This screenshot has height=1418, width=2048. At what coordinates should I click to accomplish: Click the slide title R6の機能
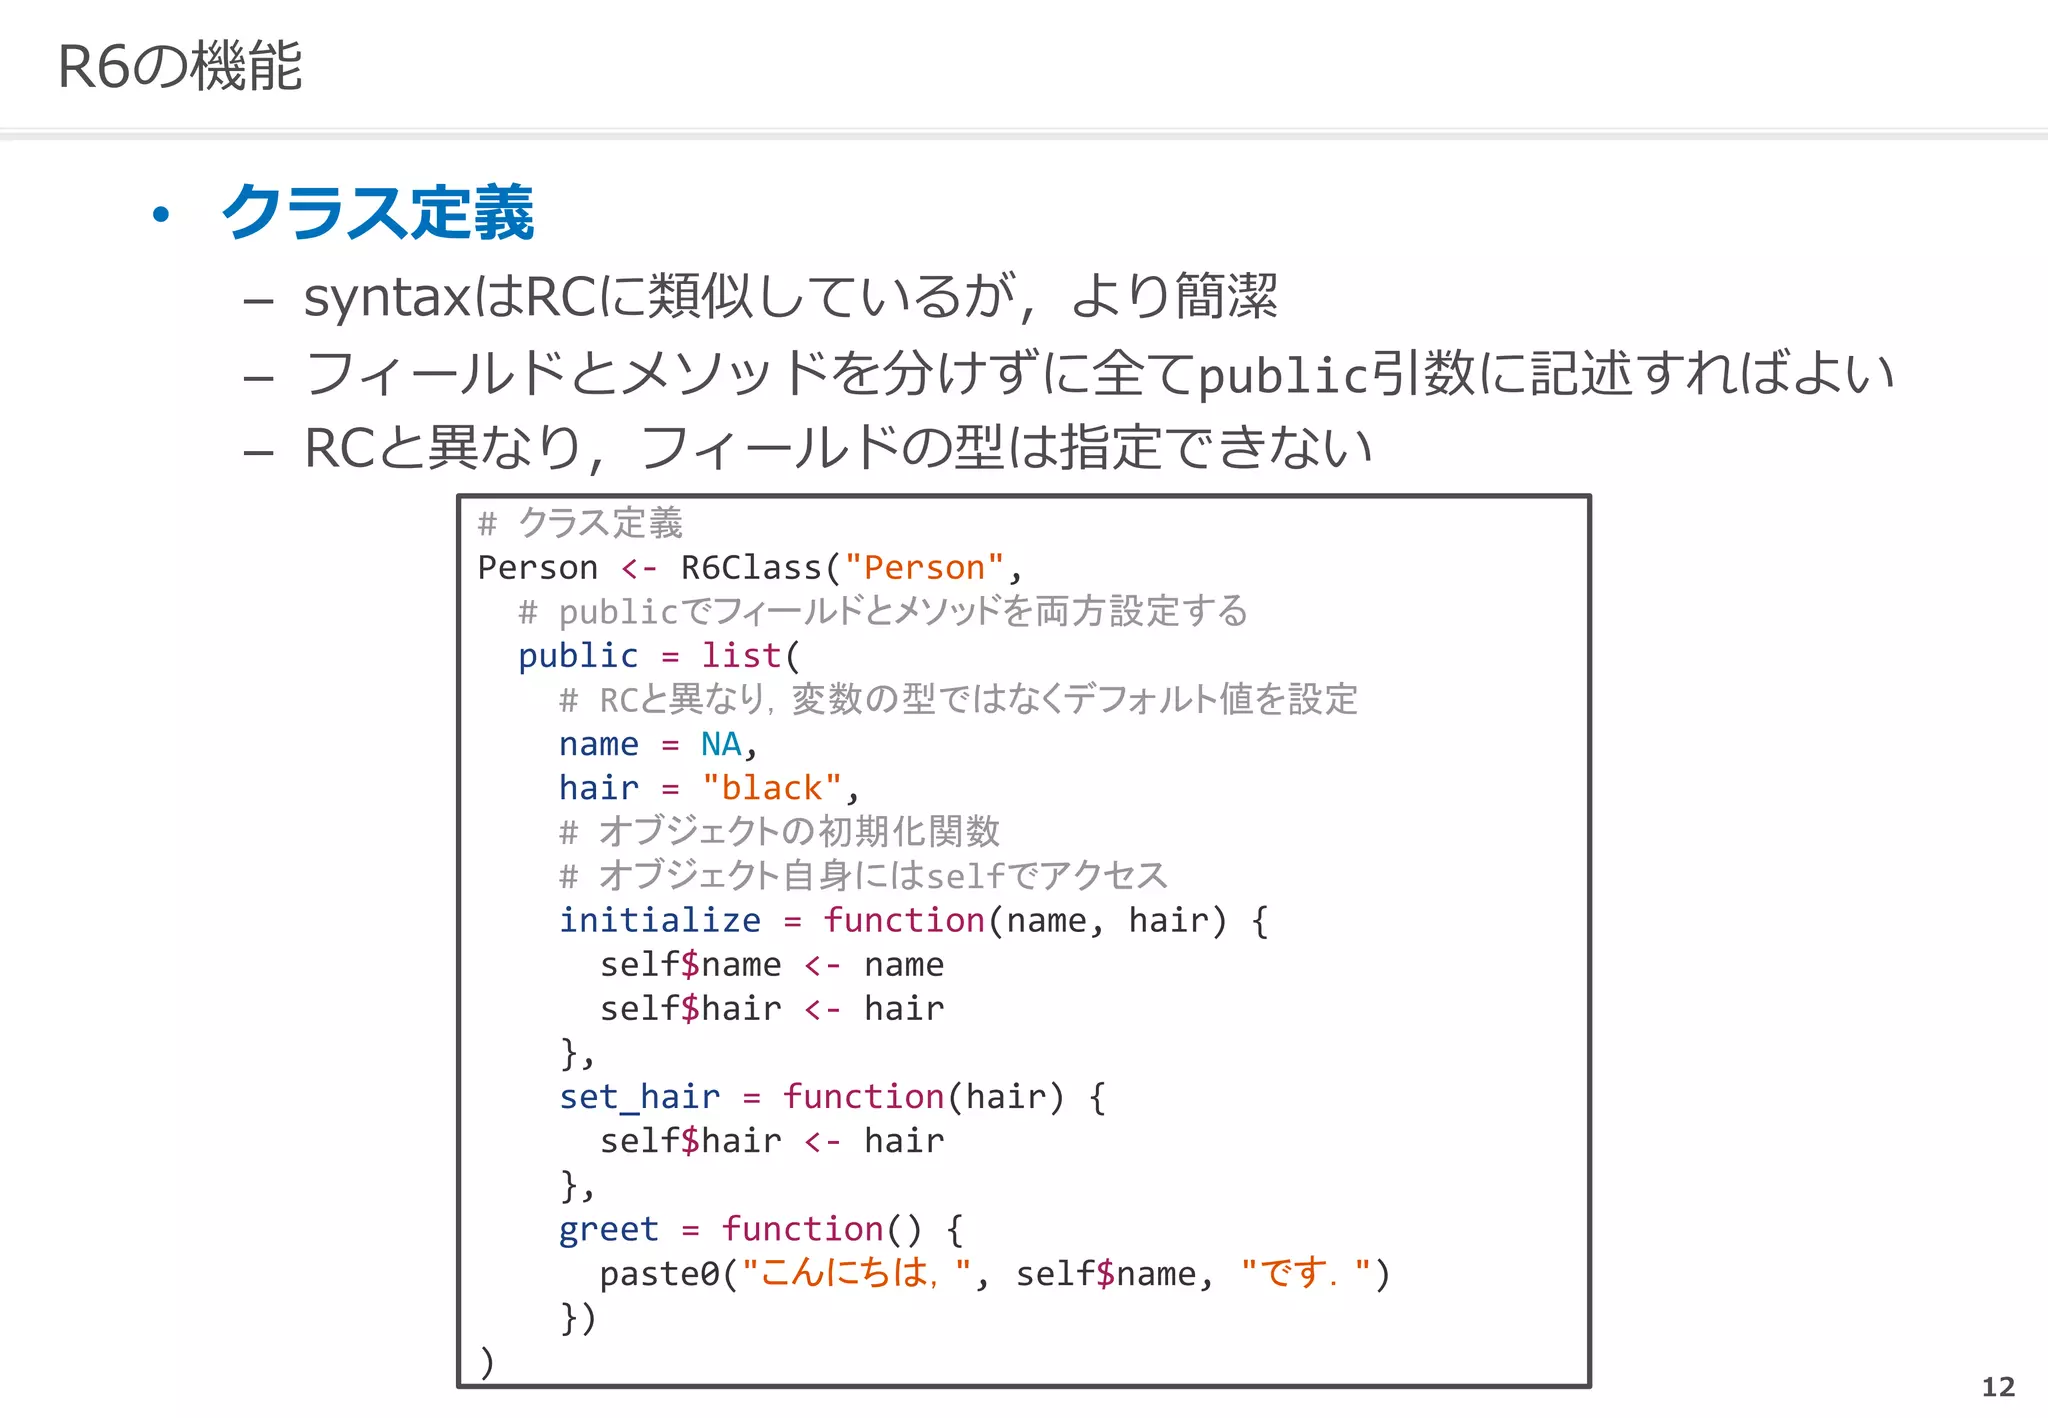pyautogui.click(x=180, y=66)
